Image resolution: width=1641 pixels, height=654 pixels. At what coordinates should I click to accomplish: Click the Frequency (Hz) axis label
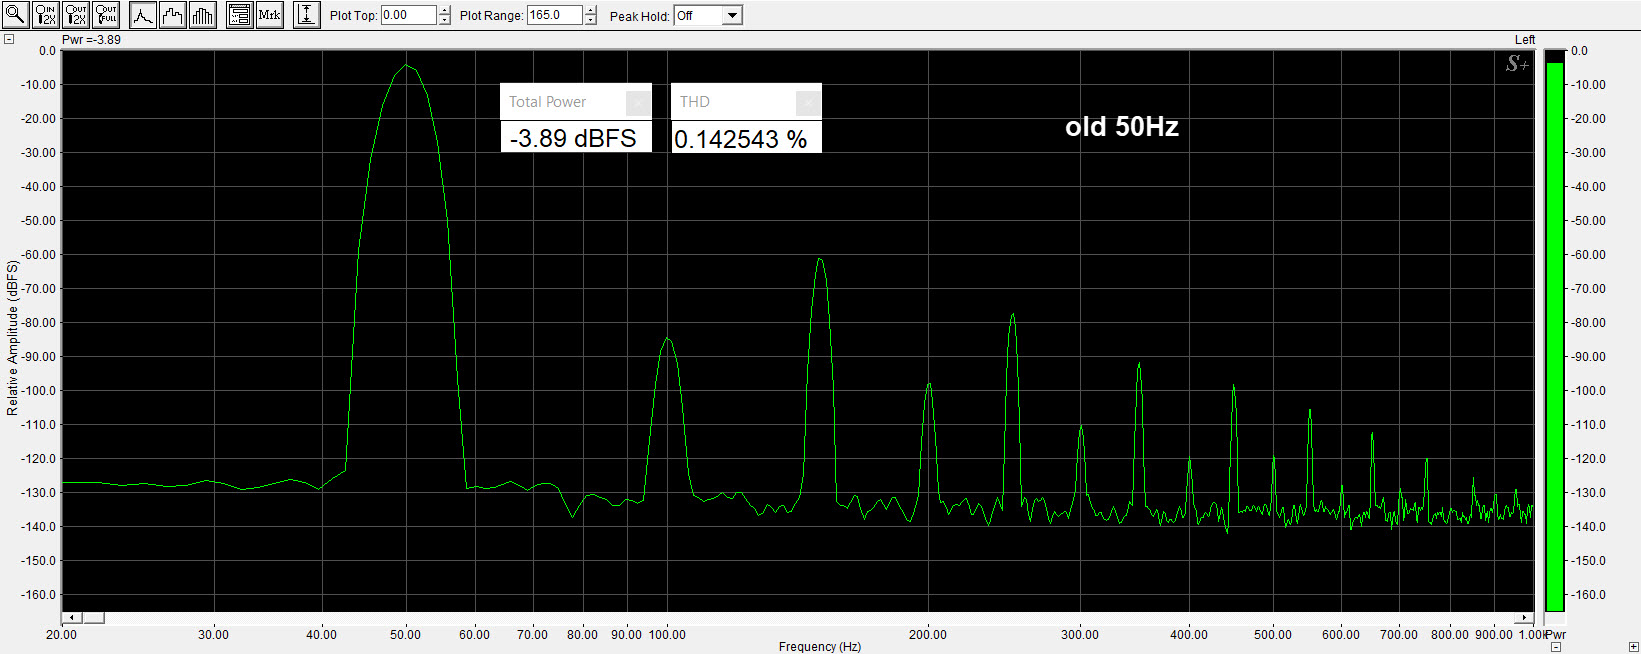(819, 647)
